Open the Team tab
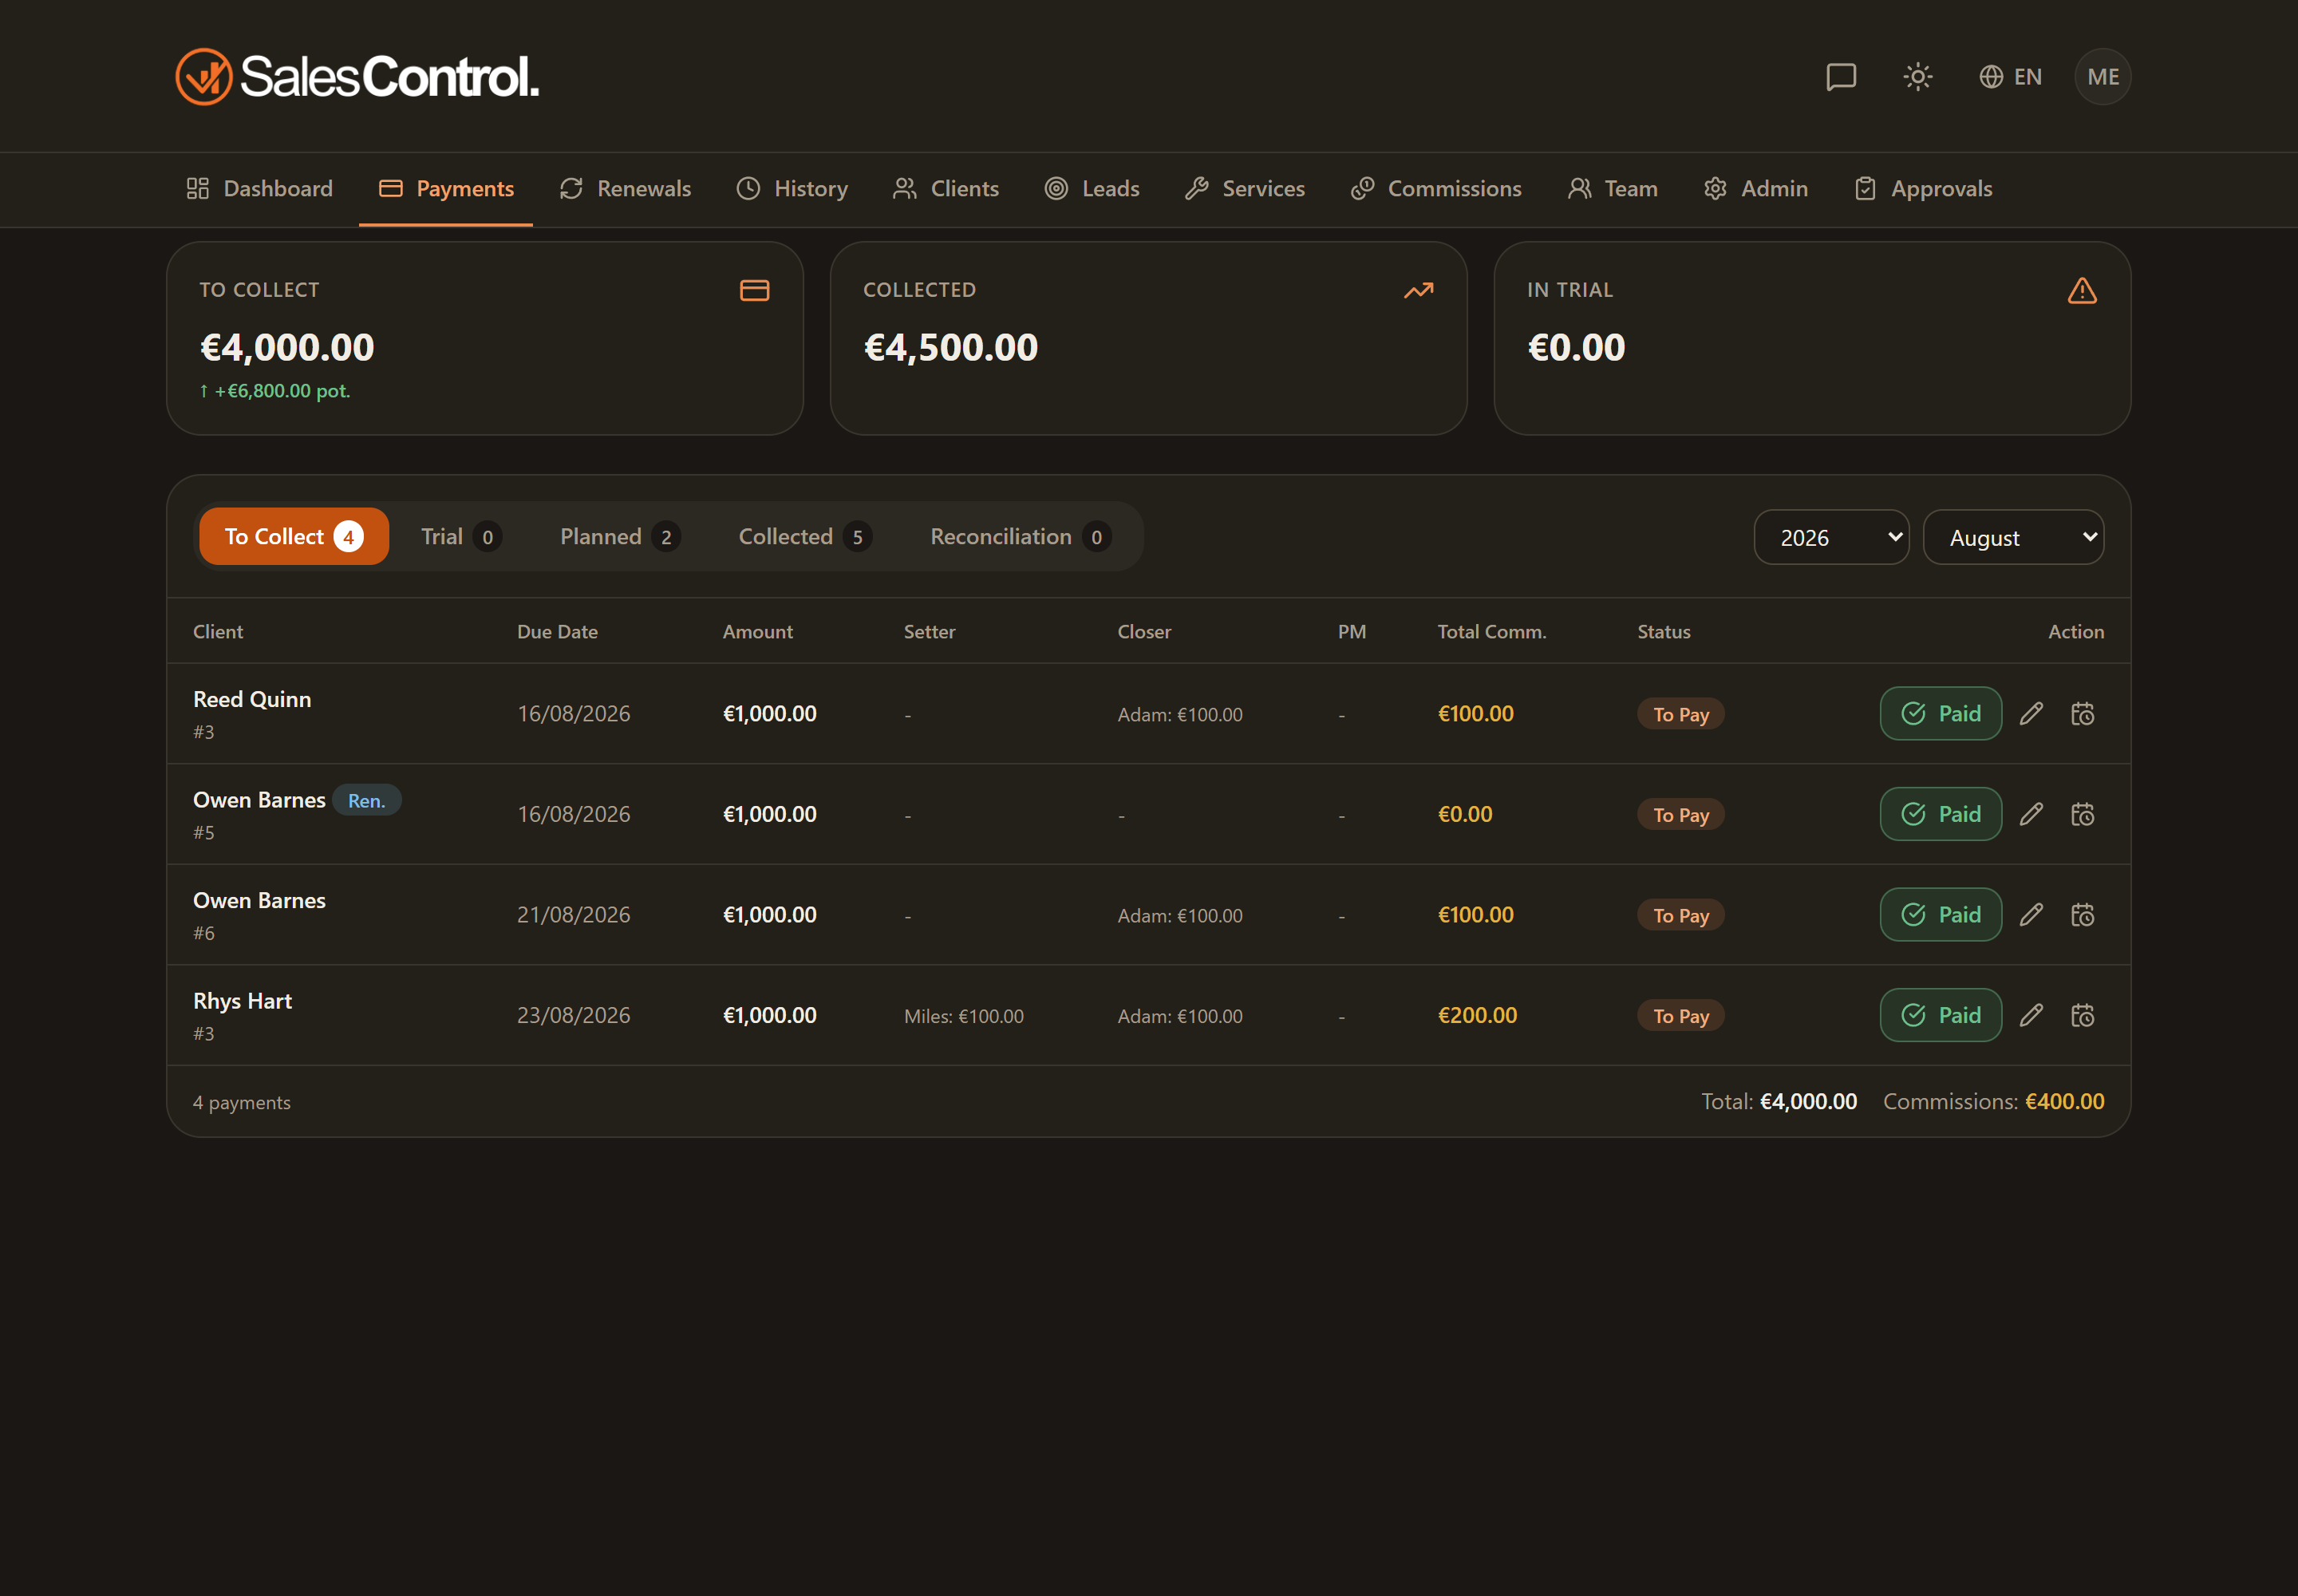The image size is (2298, 1596). pyautogui.click(x=1612, y=189)
